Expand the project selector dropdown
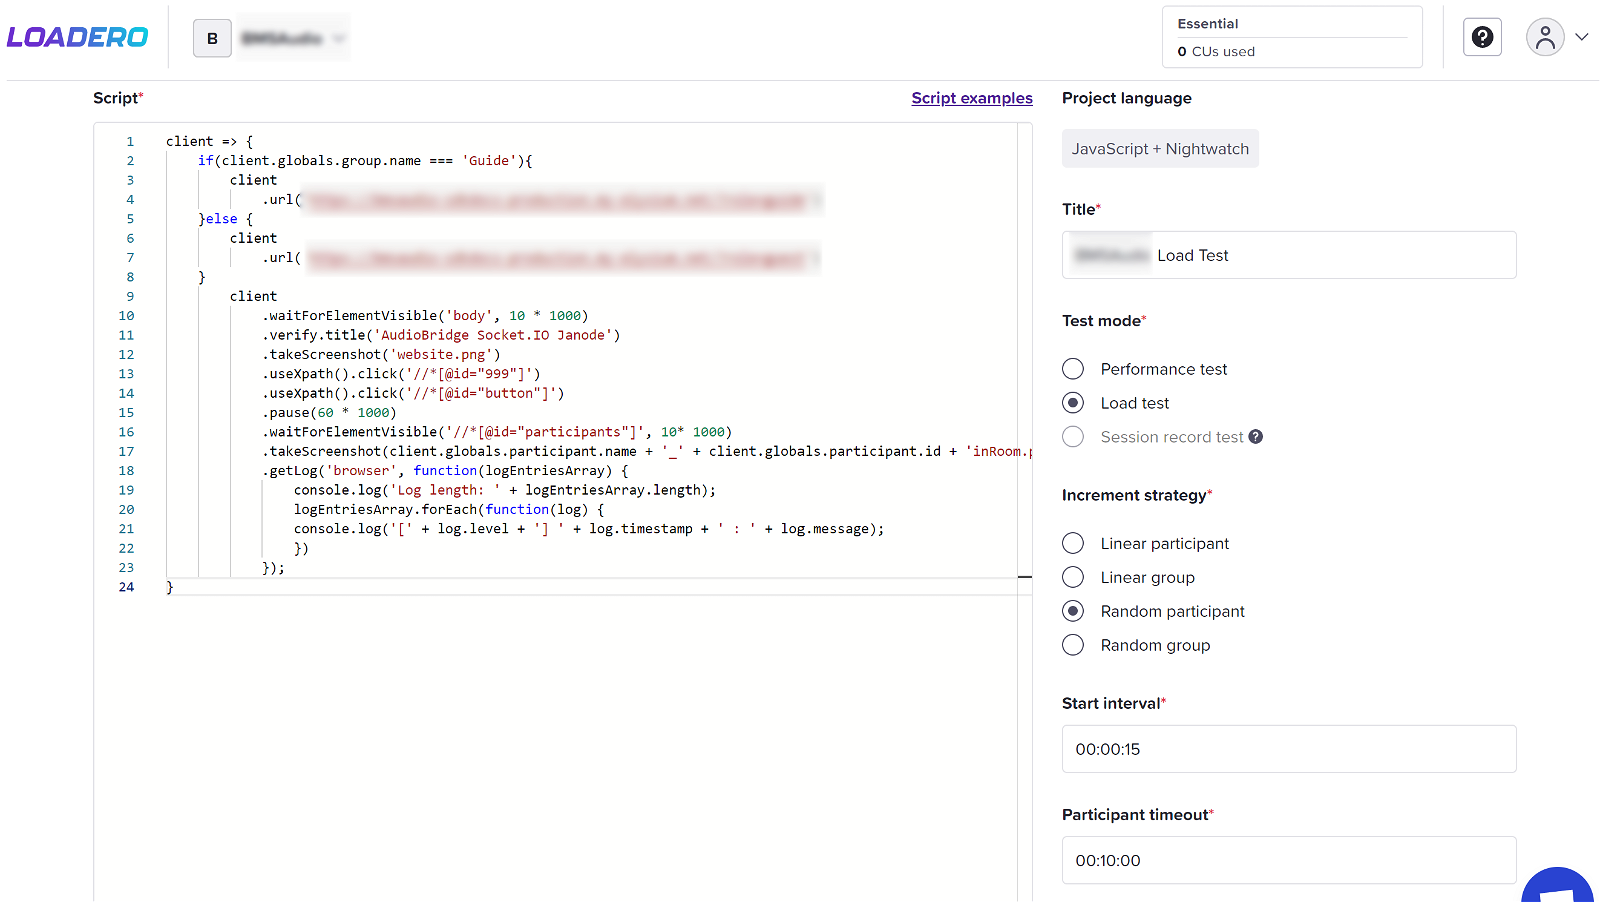The image size is (1600, 902). click(338, 39)
